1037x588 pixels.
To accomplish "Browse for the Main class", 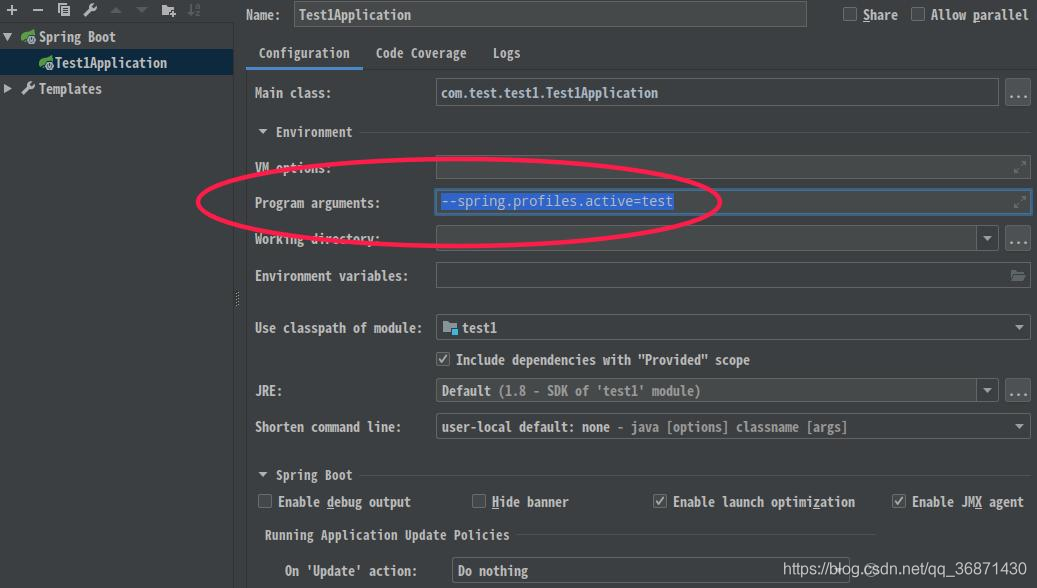I will (1018, 93).
